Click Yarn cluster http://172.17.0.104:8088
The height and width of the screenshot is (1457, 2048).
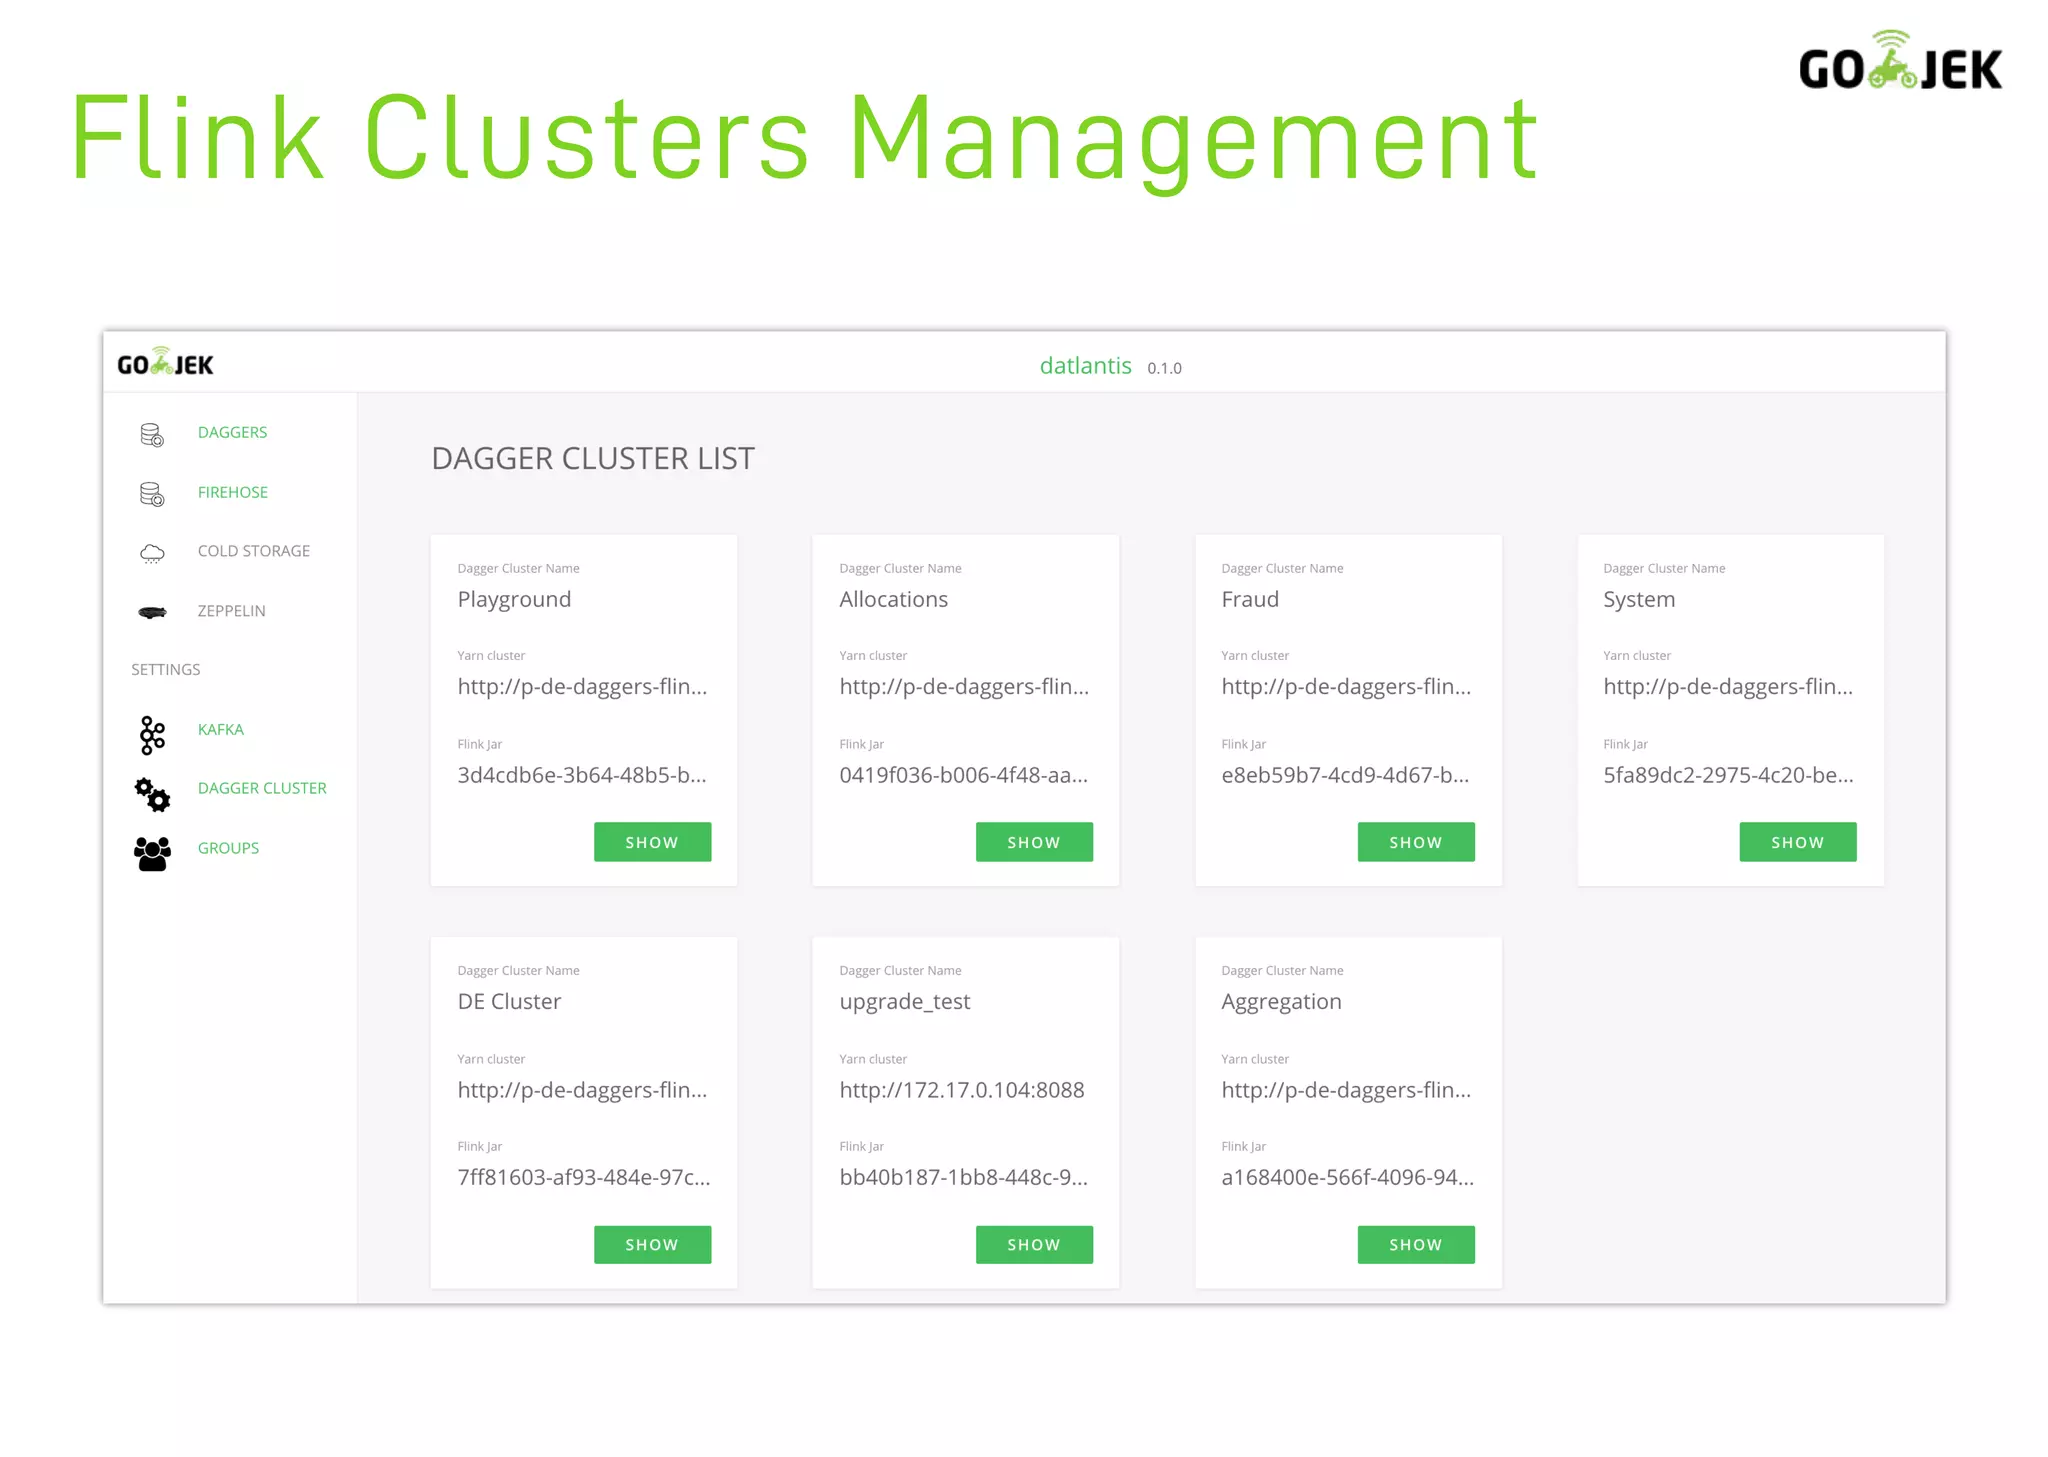pos(962,1090)
